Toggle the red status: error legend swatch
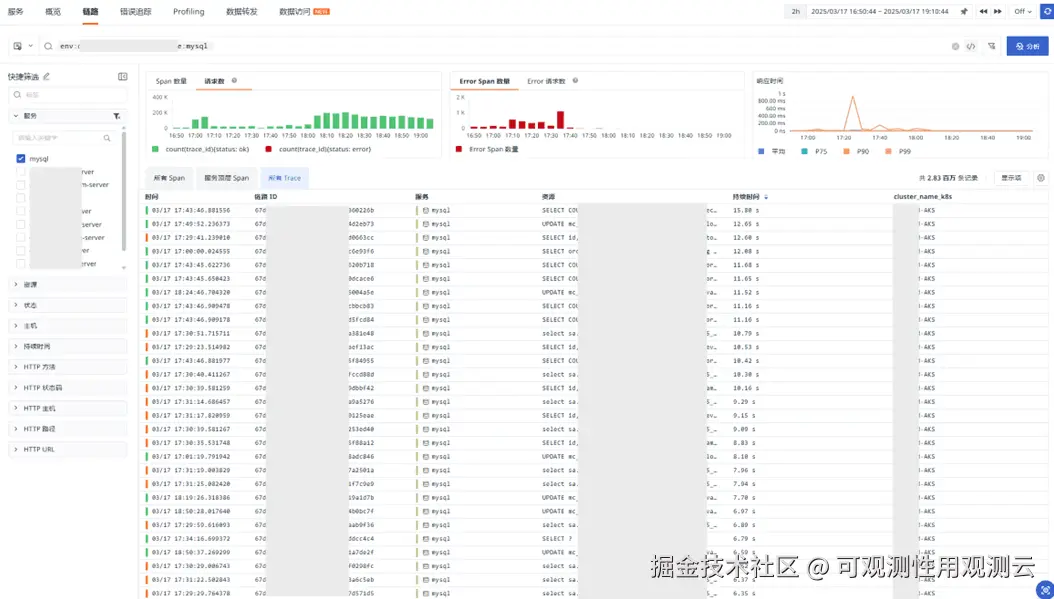1054x599 pixels. tap(269, 149)
